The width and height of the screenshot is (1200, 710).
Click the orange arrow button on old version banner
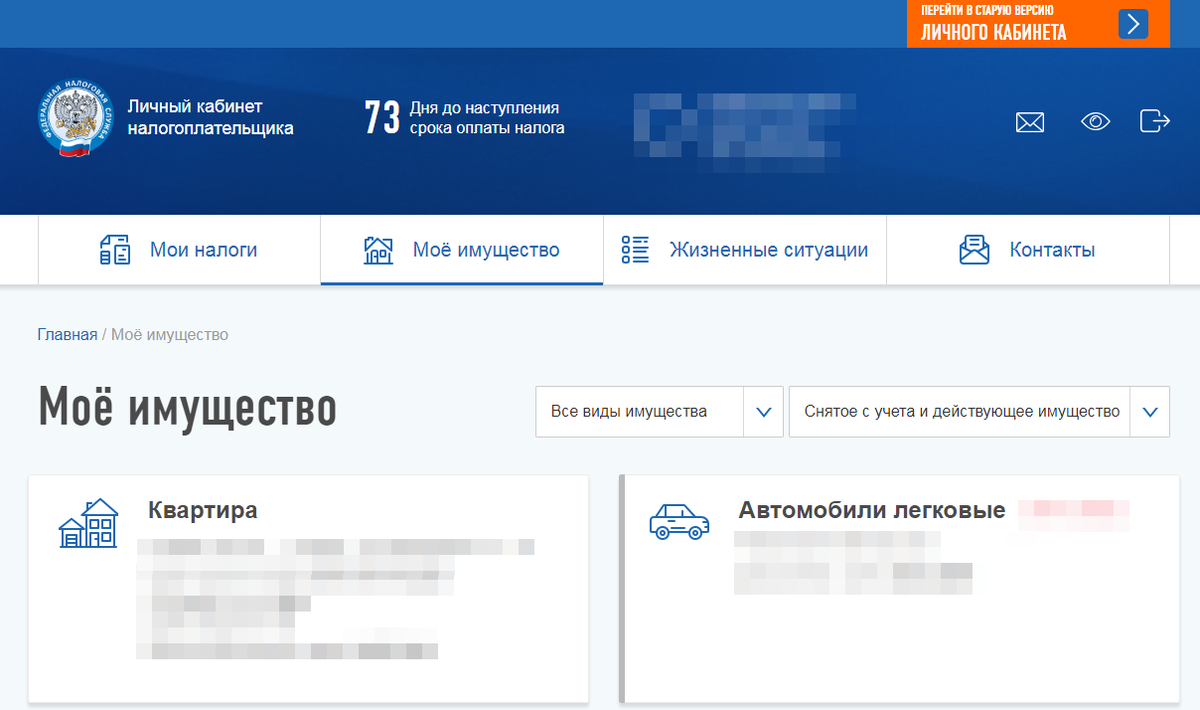[1131, 24]
